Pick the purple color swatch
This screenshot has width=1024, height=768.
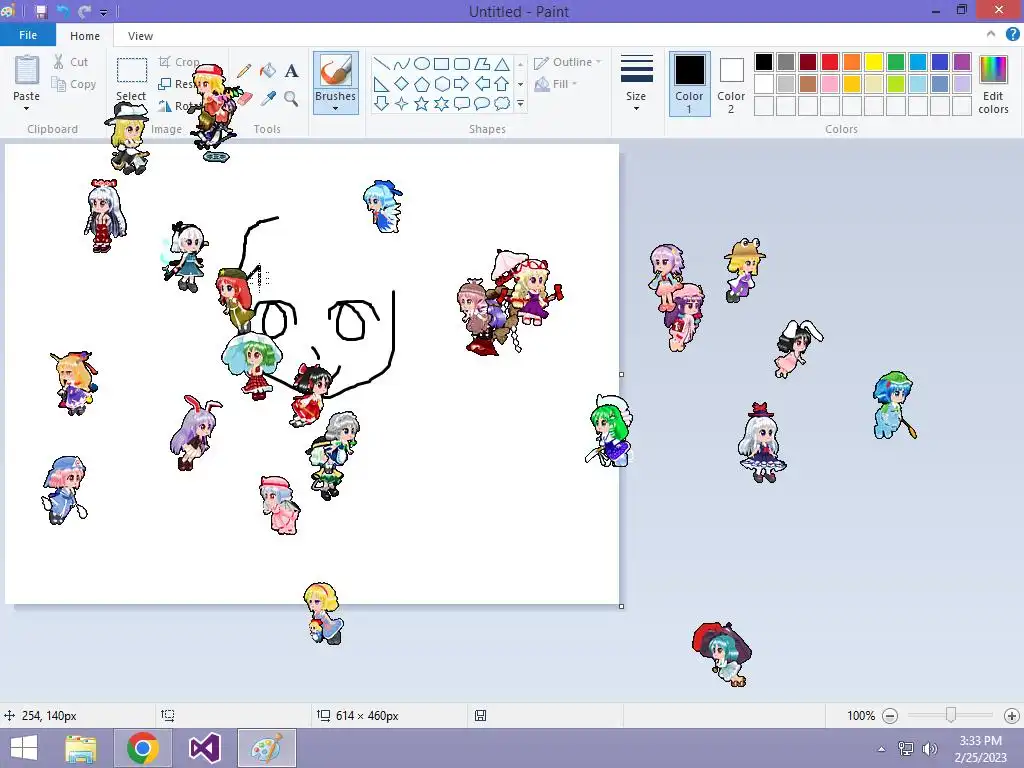click(x=962, y=62)
